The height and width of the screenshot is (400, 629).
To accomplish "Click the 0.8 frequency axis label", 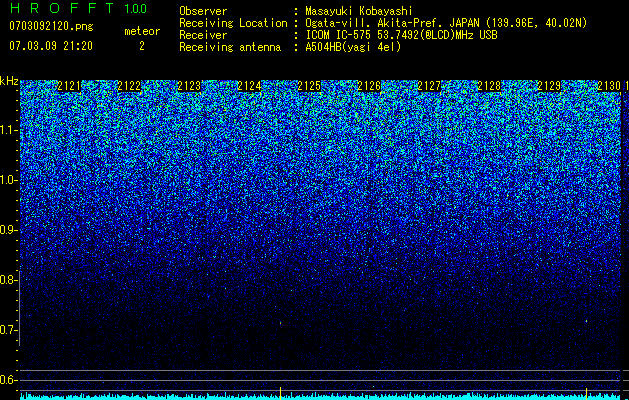I will pos(7,280).
